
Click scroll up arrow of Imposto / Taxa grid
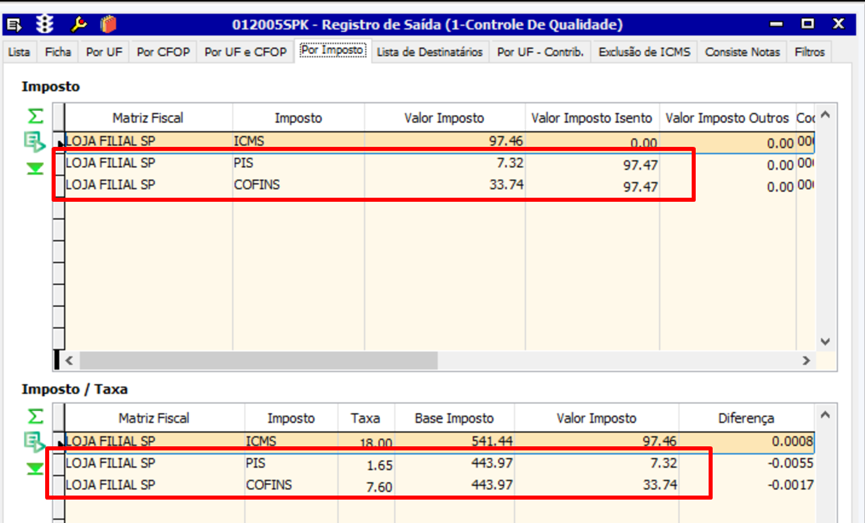point(825,415)
